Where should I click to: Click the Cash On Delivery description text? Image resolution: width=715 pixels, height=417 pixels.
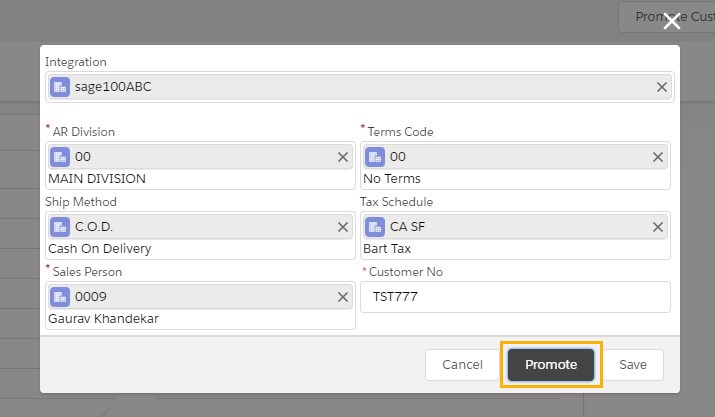pyautogui.click(x=100, y=249)
